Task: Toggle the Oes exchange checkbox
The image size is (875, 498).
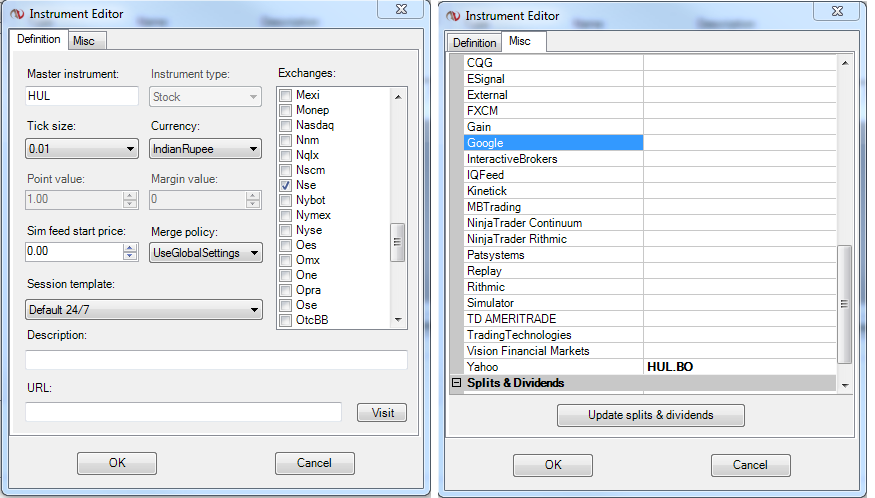Action: tap(286, 245)
